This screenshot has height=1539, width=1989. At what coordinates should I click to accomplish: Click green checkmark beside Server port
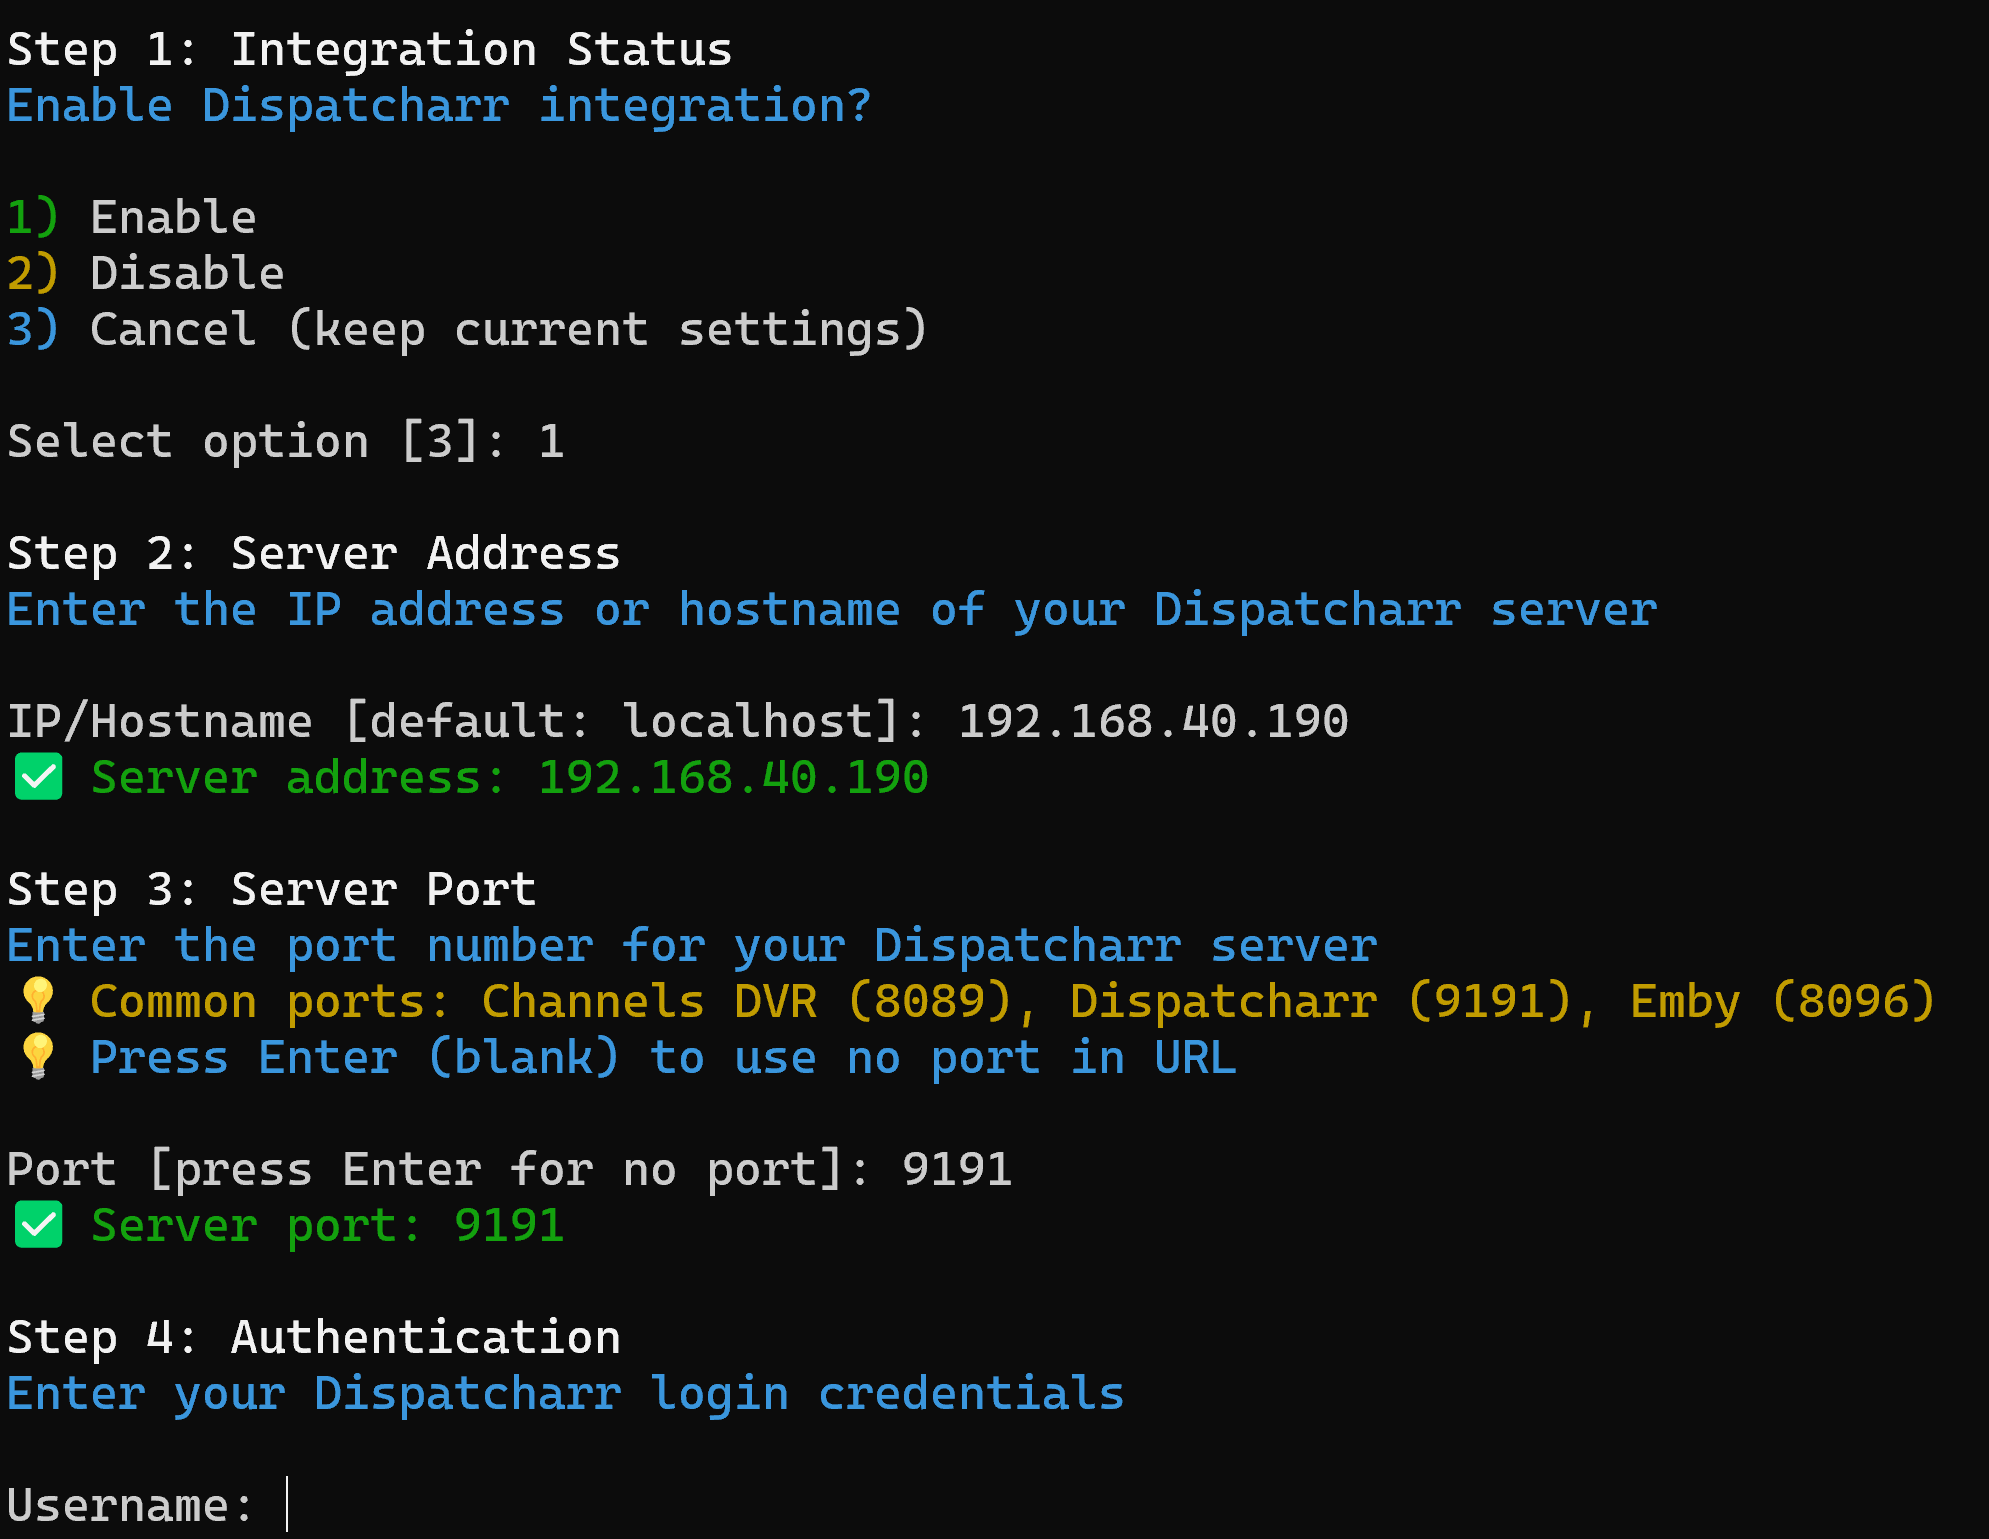39,1225
